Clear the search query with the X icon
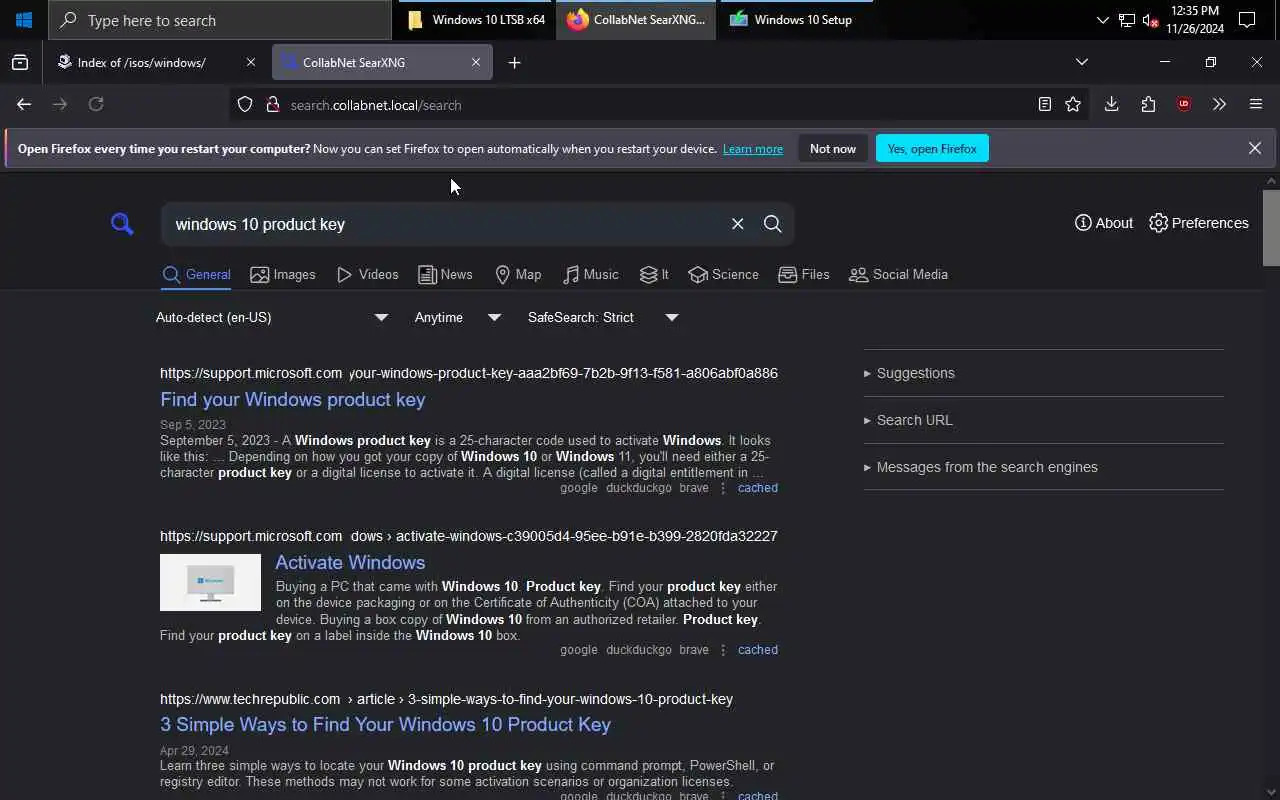Screen dimensions: 1280x800 [737, 224]
